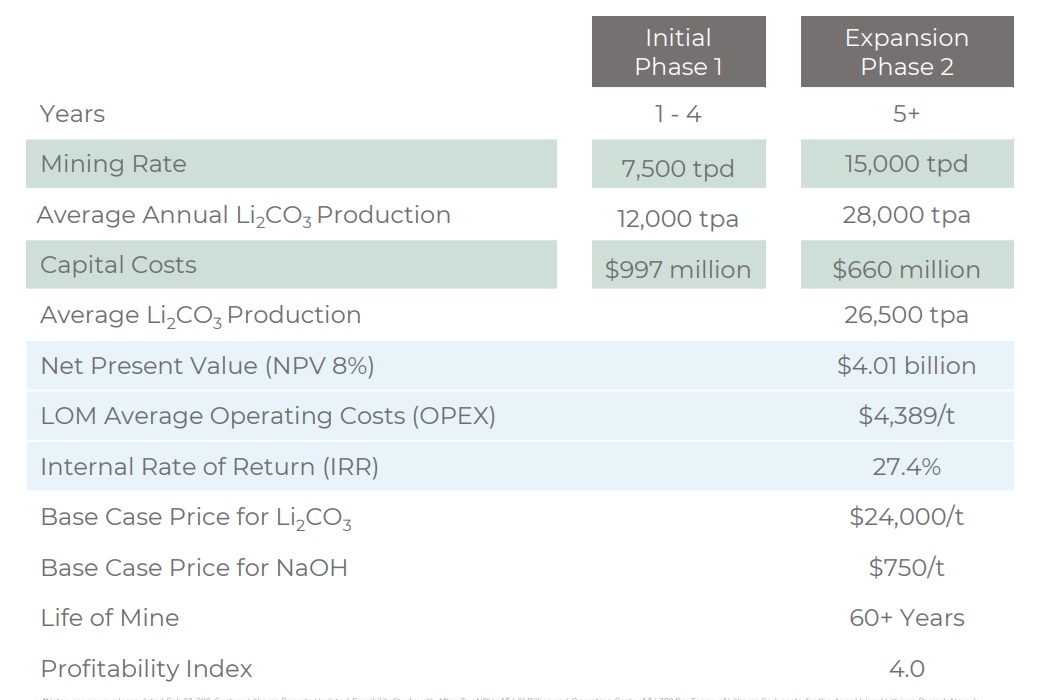Click the $4.01 billion value
Screen dimensions: 1050x700
point(906,366)
